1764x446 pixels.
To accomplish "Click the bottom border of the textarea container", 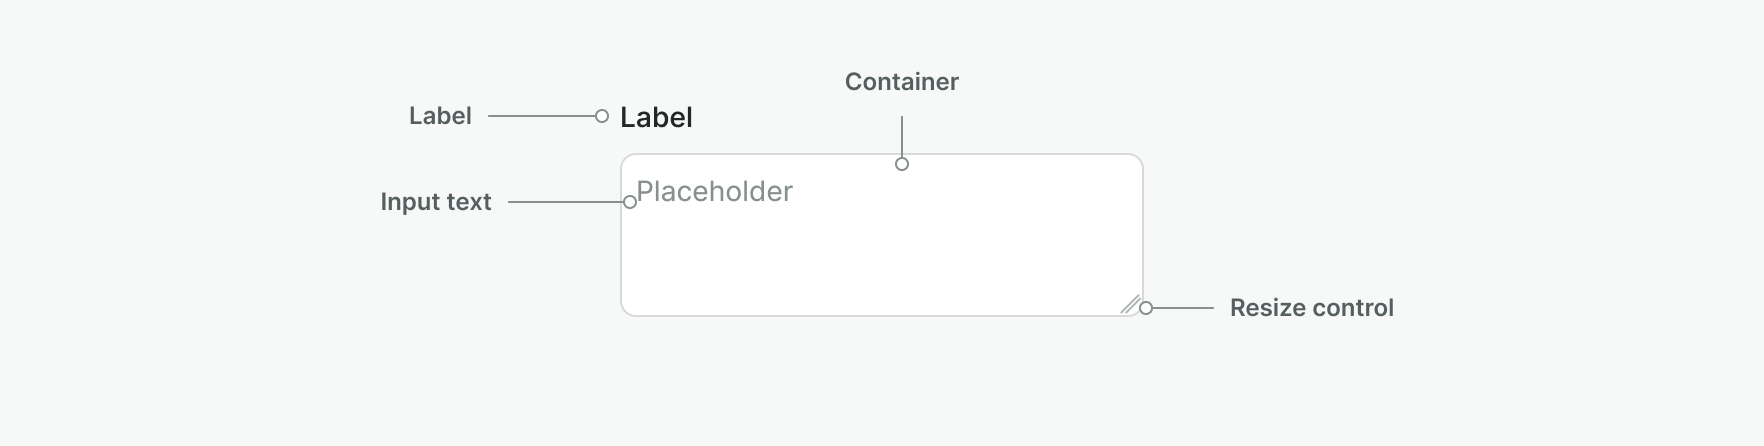I will [880, 316].
